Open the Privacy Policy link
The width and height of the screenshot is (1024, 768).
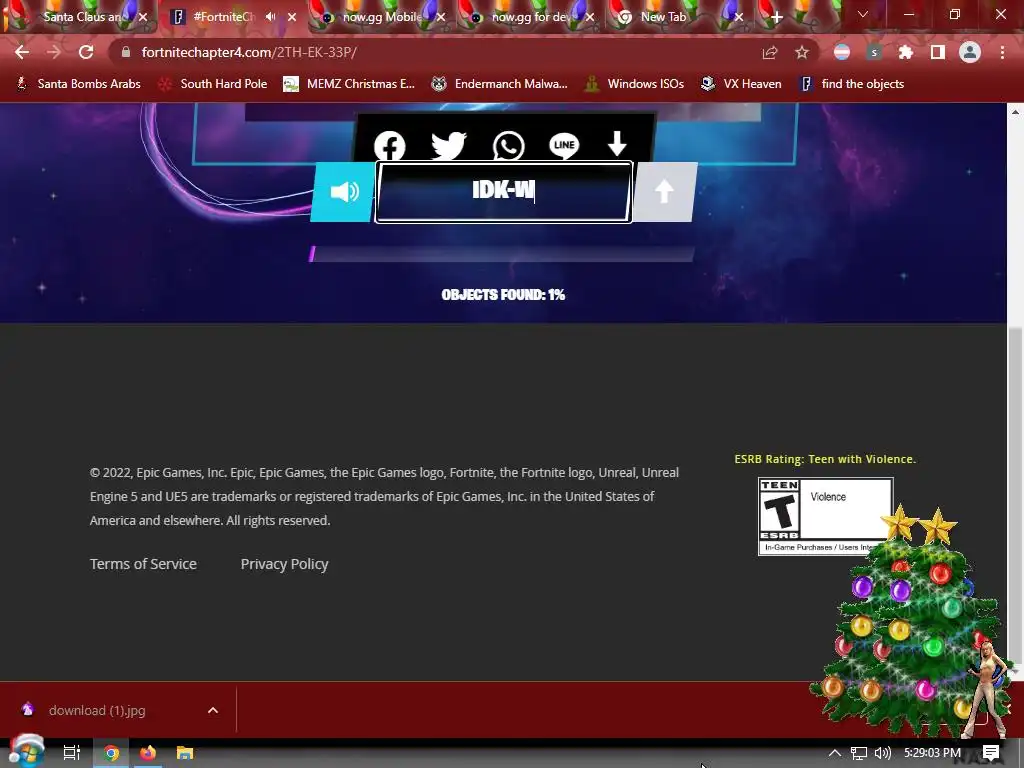point(284,564)
